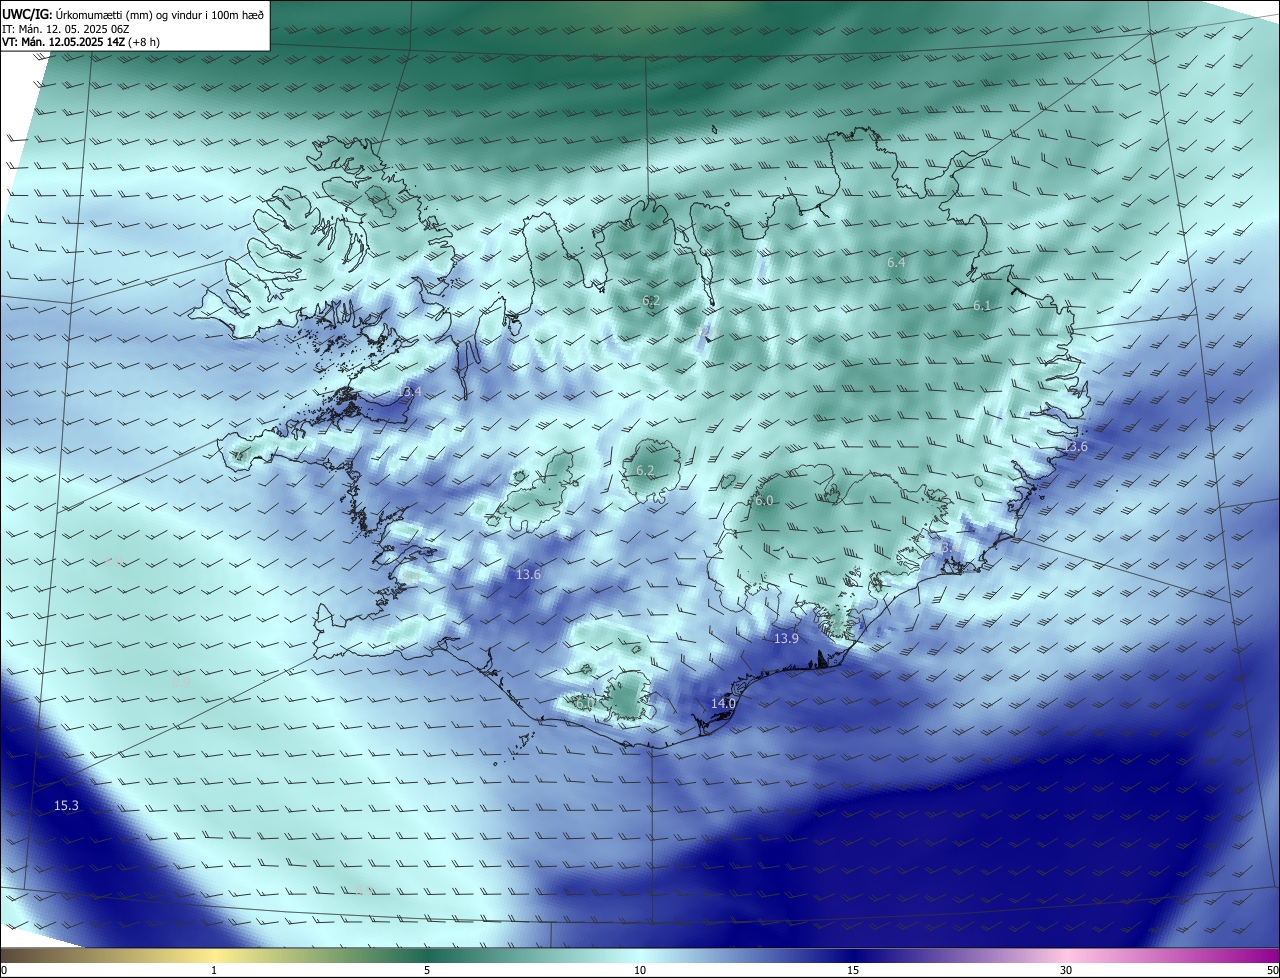The image size is (1280, 978).
Task: Click the 6.4 value label on the map
Action: (896, 262)
